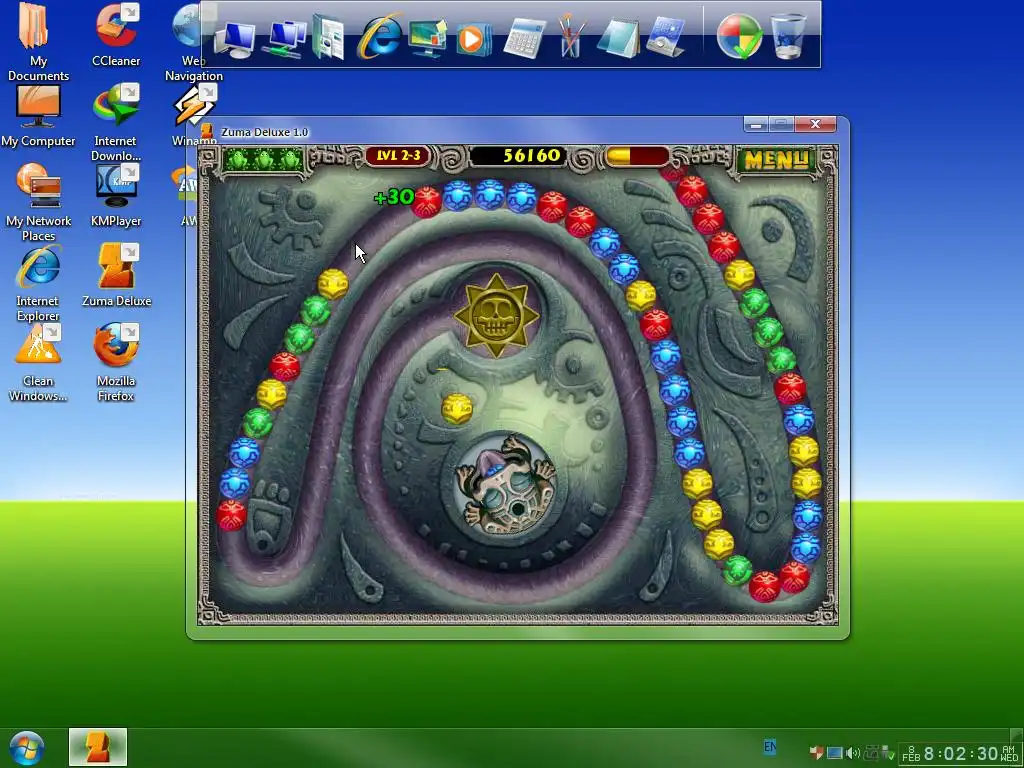Viewport: 1024px width, 768px height.
Task: Click the yellow level progress bar
Action: tap(637, 157)
